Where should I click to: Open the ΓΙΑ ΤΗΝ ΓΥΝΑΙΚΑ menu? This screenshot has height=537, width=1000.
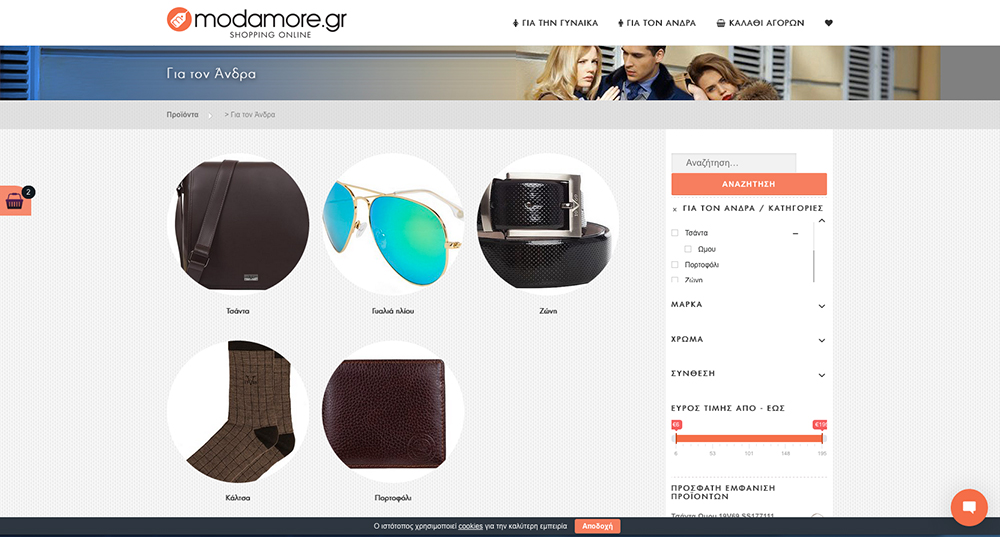coord(555,23)
